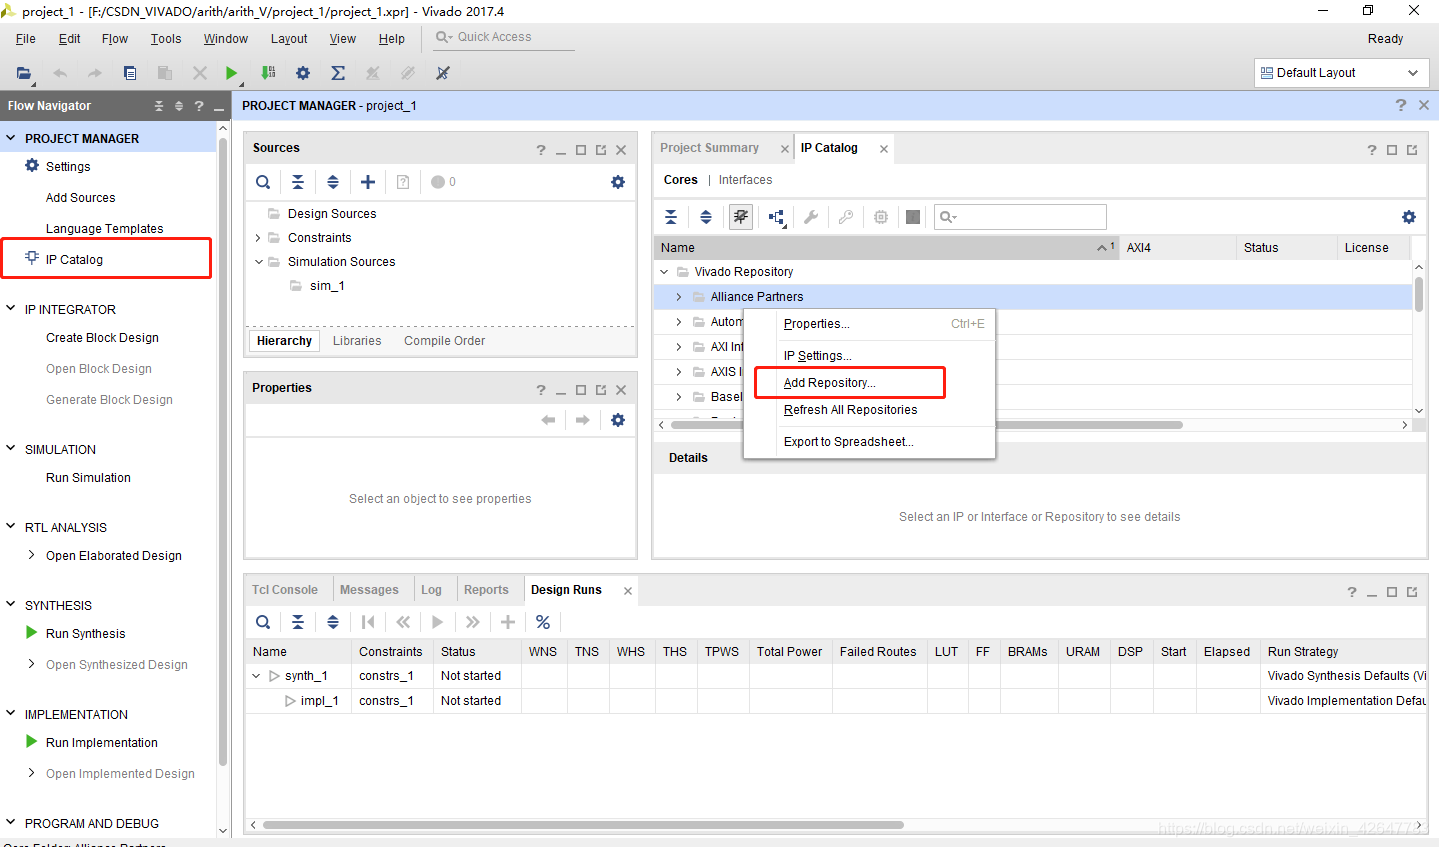The image size is (1439, 847).
Task: Collapse all in the Design Runs toolbar
Action: tap(298, 622)
